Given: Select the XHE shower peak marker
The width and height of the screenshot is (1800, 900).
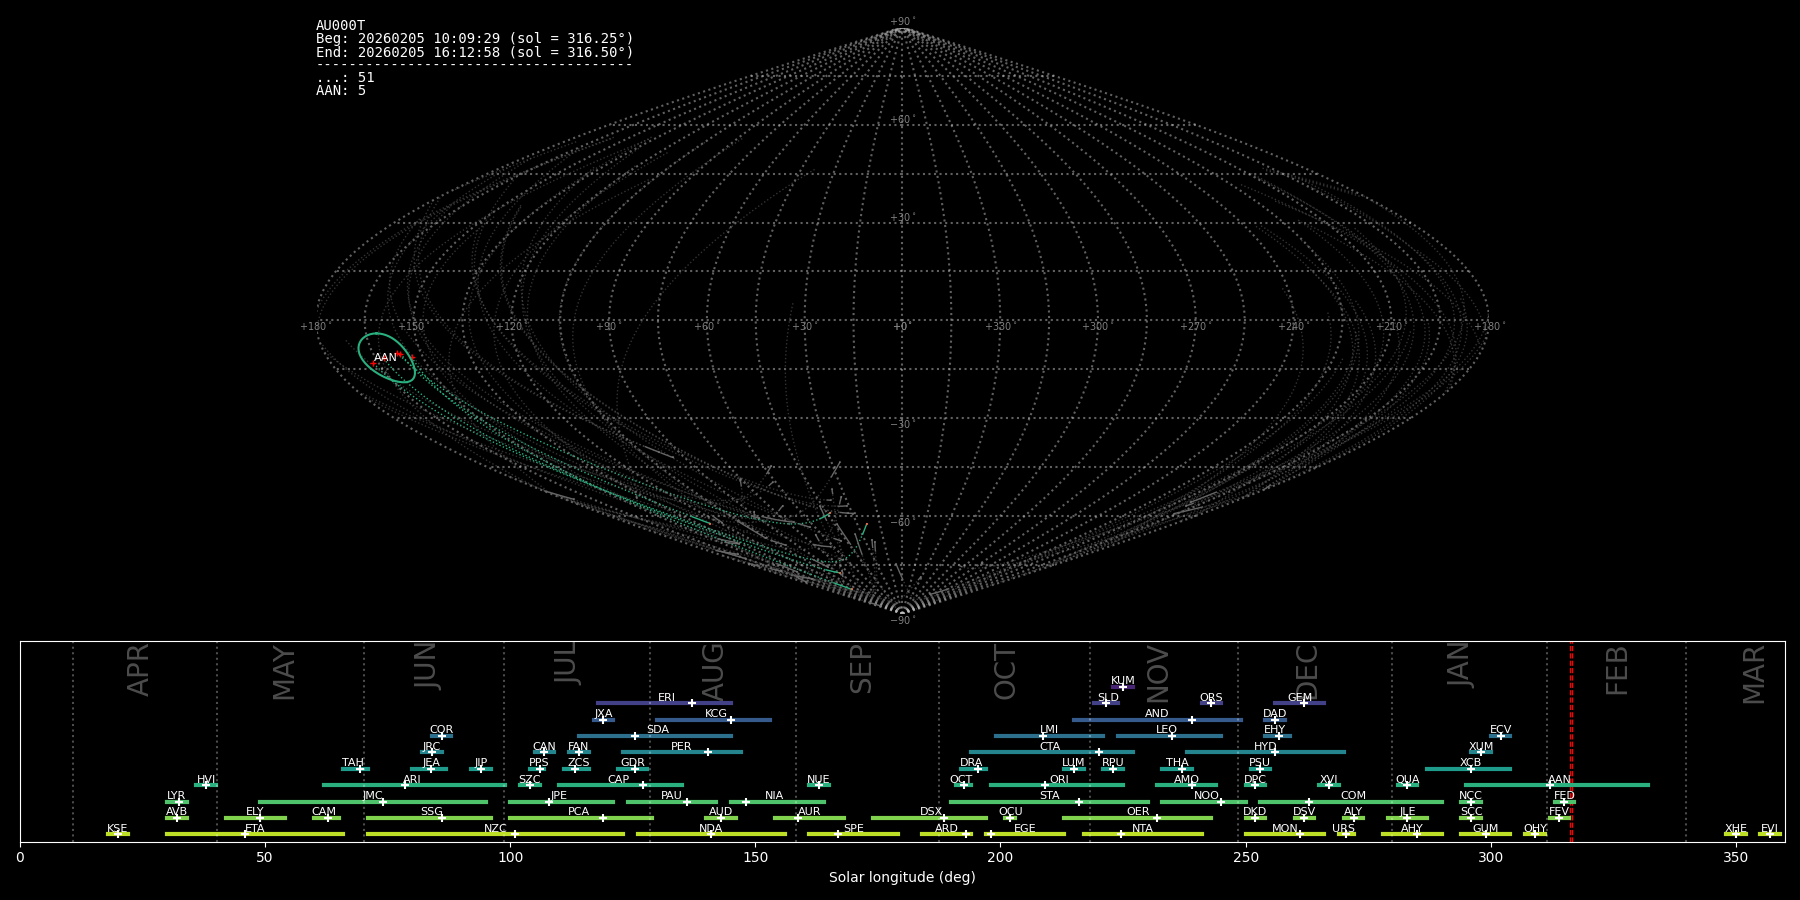Looking at the screenshot, I should 1735,834.
